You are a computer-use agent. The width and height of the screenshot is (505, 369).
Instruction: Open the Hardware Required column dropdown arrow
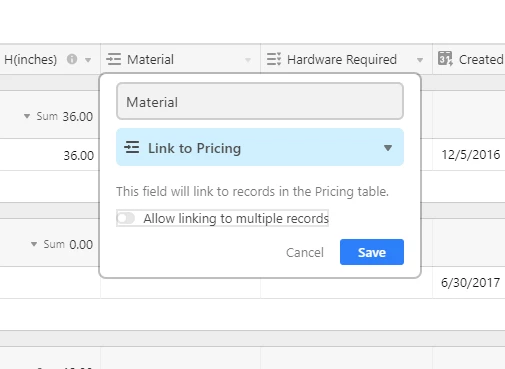coord(420,60)
